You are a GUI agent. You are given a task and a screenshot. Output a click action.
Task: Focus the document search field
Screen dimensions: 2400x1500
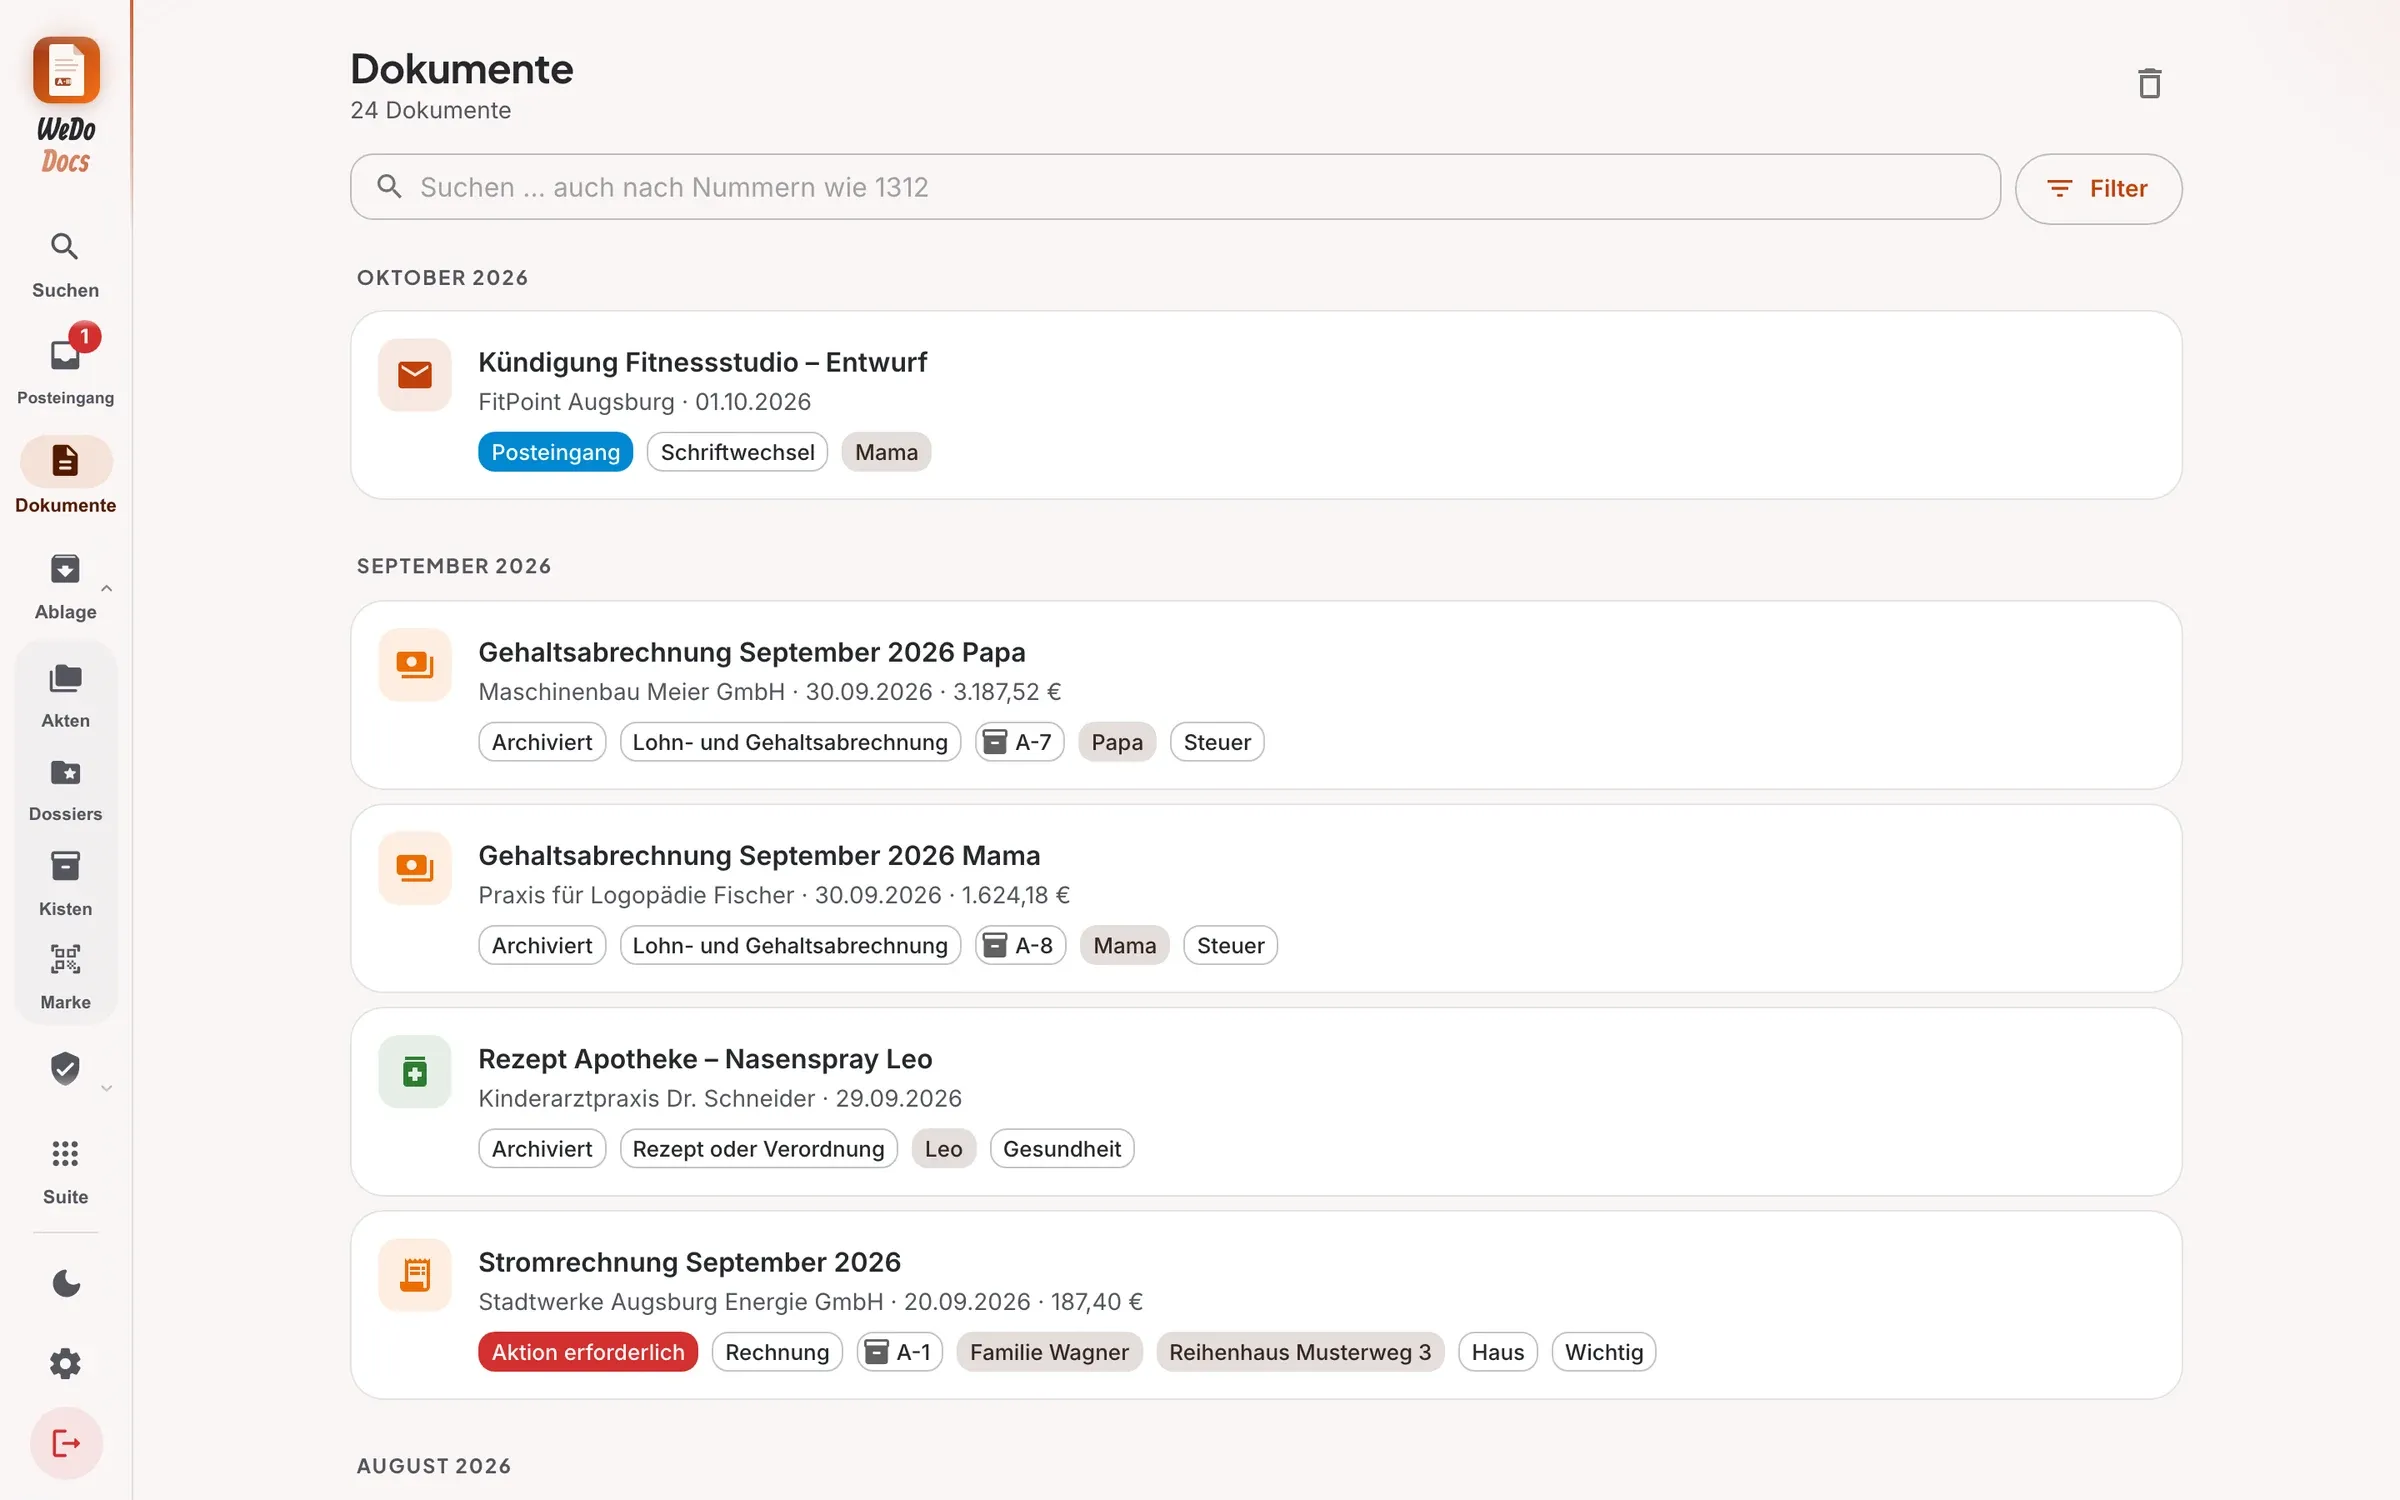coord(1175,187)
